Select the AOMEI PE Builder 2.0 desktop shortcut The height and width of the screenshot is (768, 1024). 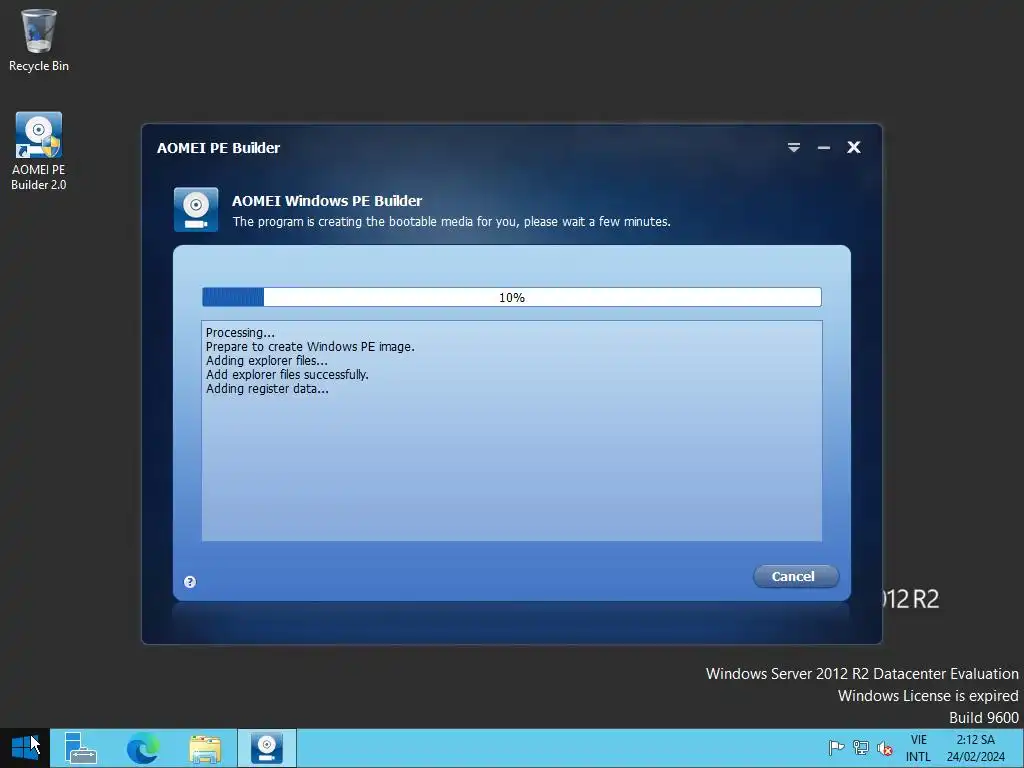39,152
